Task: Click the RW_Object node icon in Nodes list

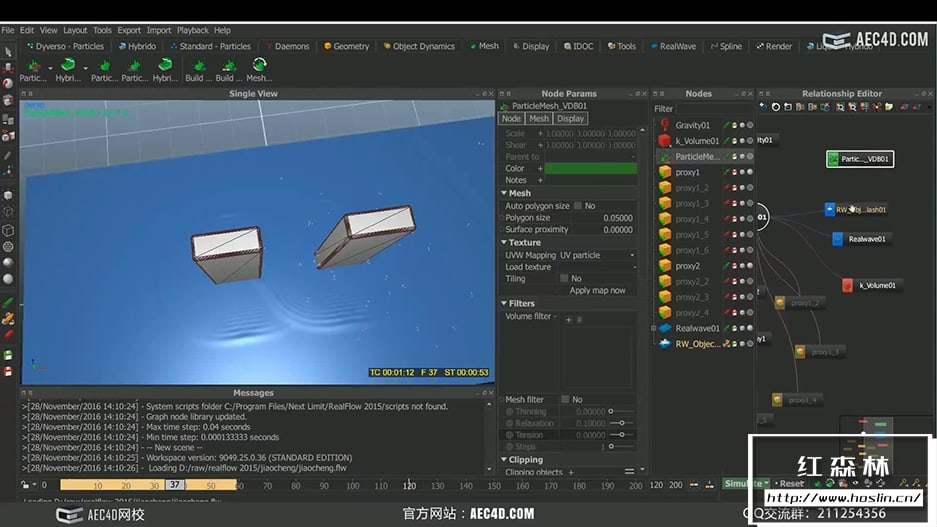Action: 664,344
